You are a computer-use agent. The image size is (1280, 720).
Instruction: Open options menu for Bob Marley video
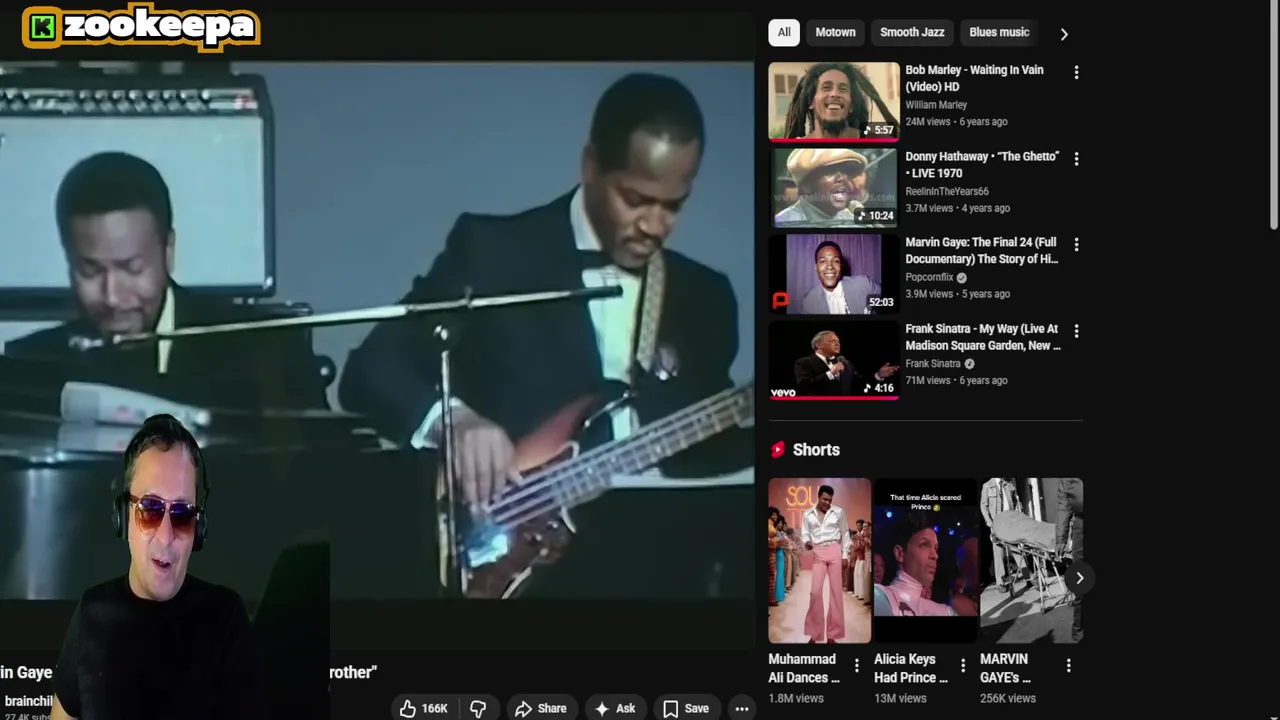click(x=1076, y=72)
